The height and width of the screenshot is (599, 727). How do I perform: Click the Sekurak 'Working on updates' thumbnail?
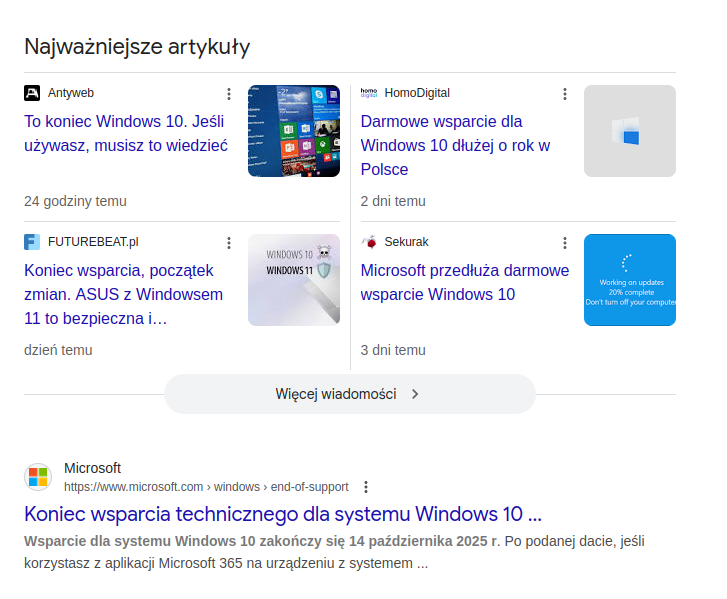630,280
